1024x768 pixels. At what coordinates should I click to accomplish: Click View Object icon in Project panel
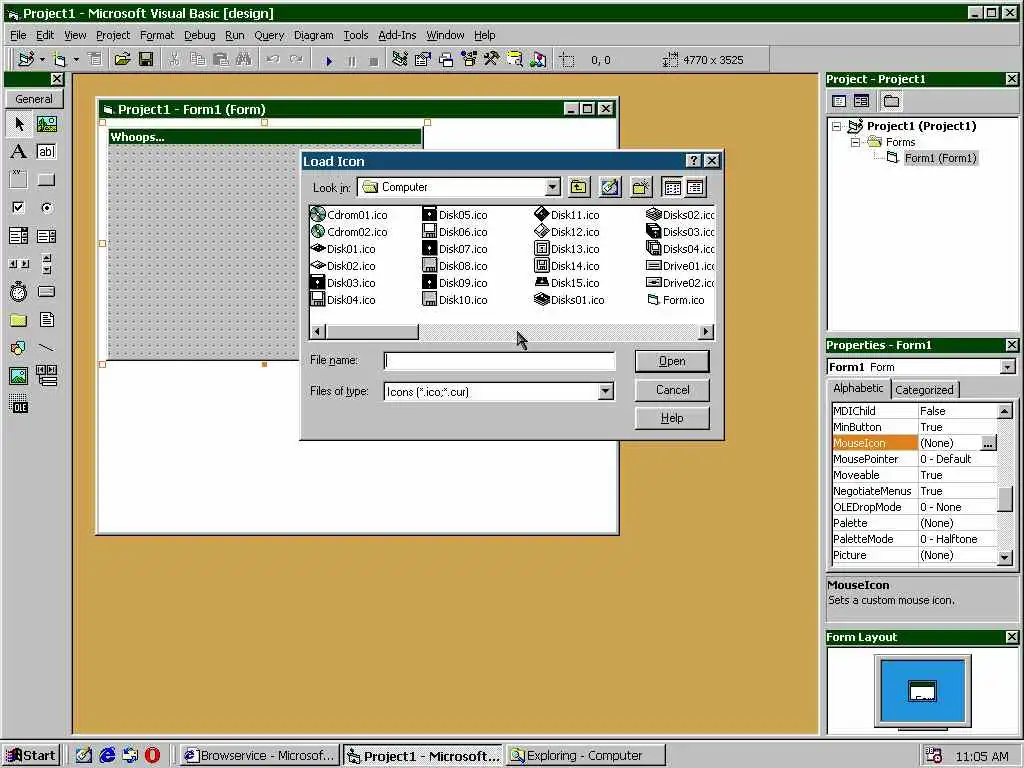coord(861,101)
